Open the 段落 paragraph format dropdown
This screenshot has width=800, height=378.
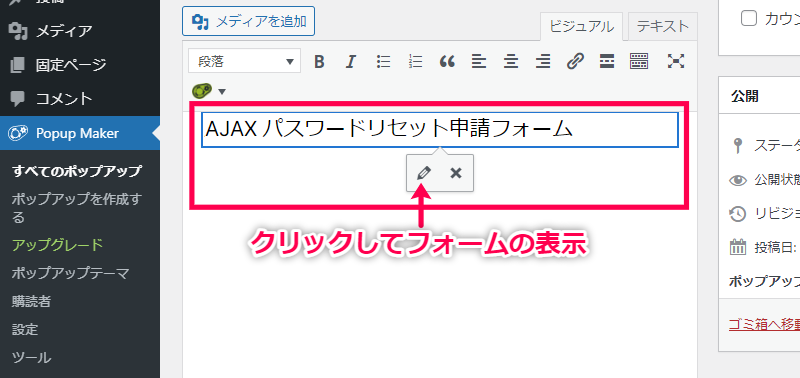[244, 62]
